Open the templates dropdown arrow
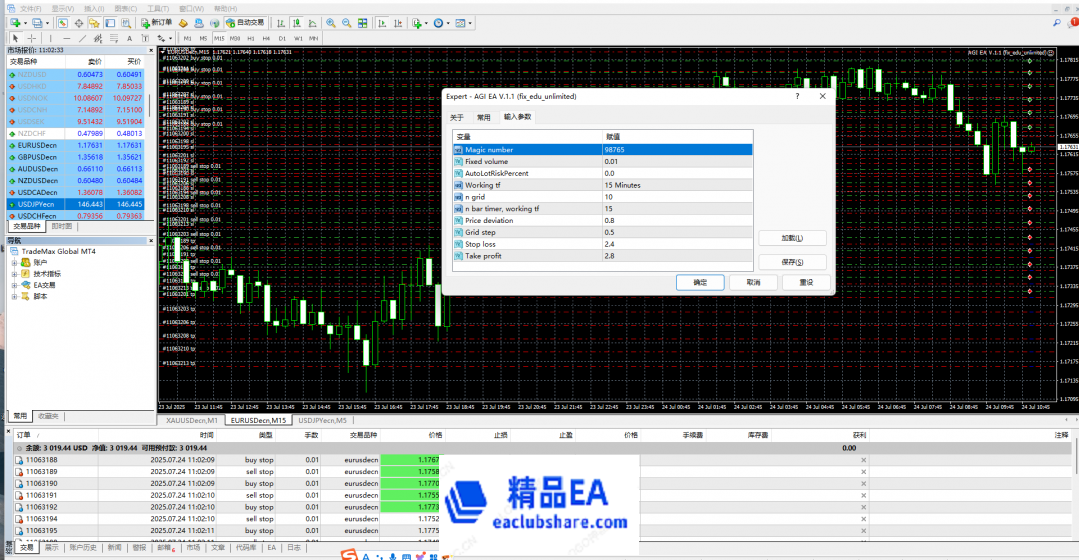The width and height of the screenshot is (1079, 560). tap(470, 23)
